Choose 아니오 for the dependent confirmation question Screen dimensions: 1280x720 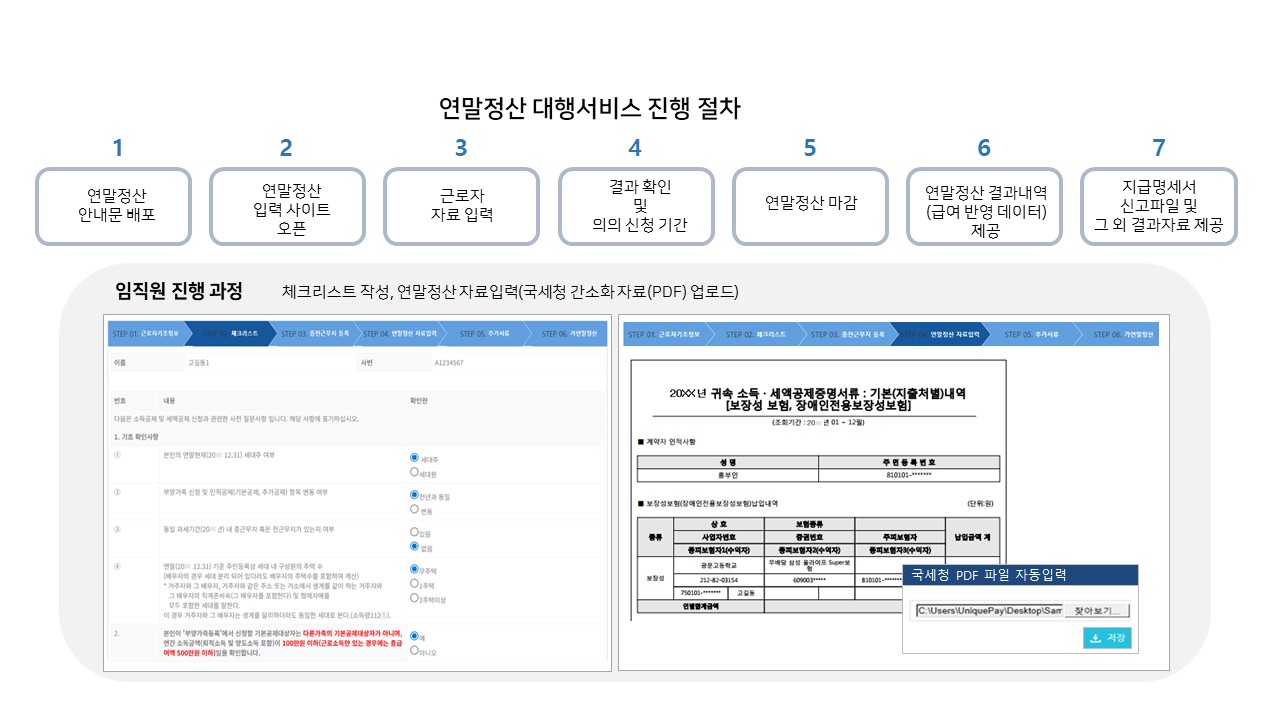pos(413,650)
